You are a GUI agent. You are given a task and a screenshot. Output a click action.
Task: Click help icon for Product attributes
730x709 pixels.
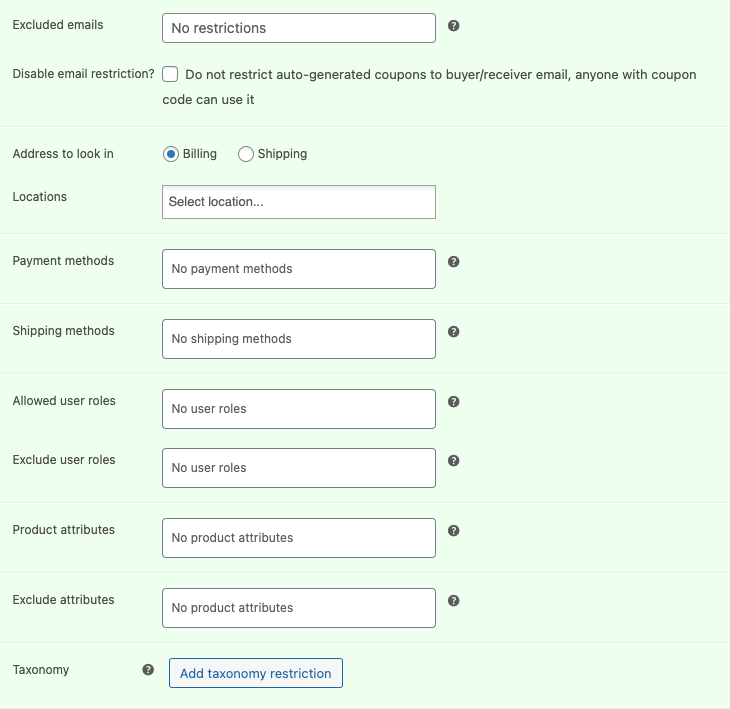(453, 530)
